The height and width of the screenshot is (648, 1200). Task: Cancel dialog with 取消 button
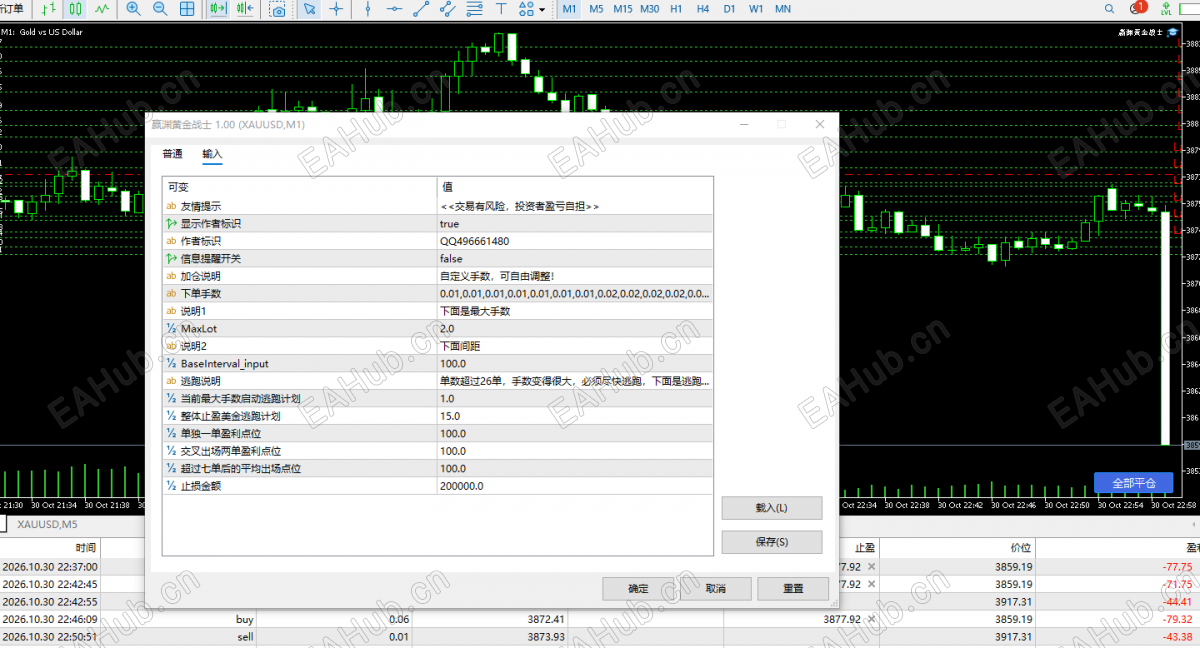click(x=715, y=588)
